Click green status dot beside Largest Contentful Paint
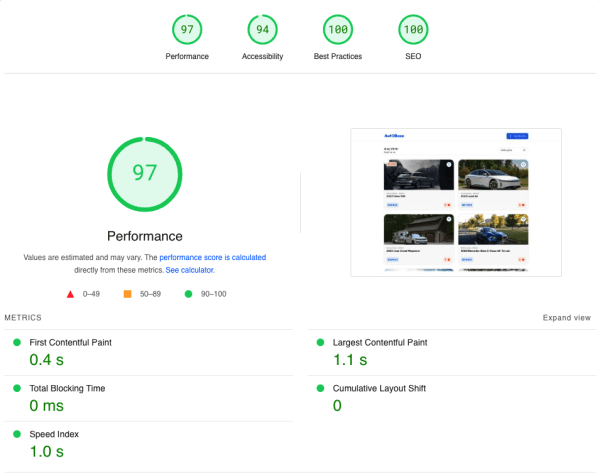The image size is (600, 473). coord(320,343)
